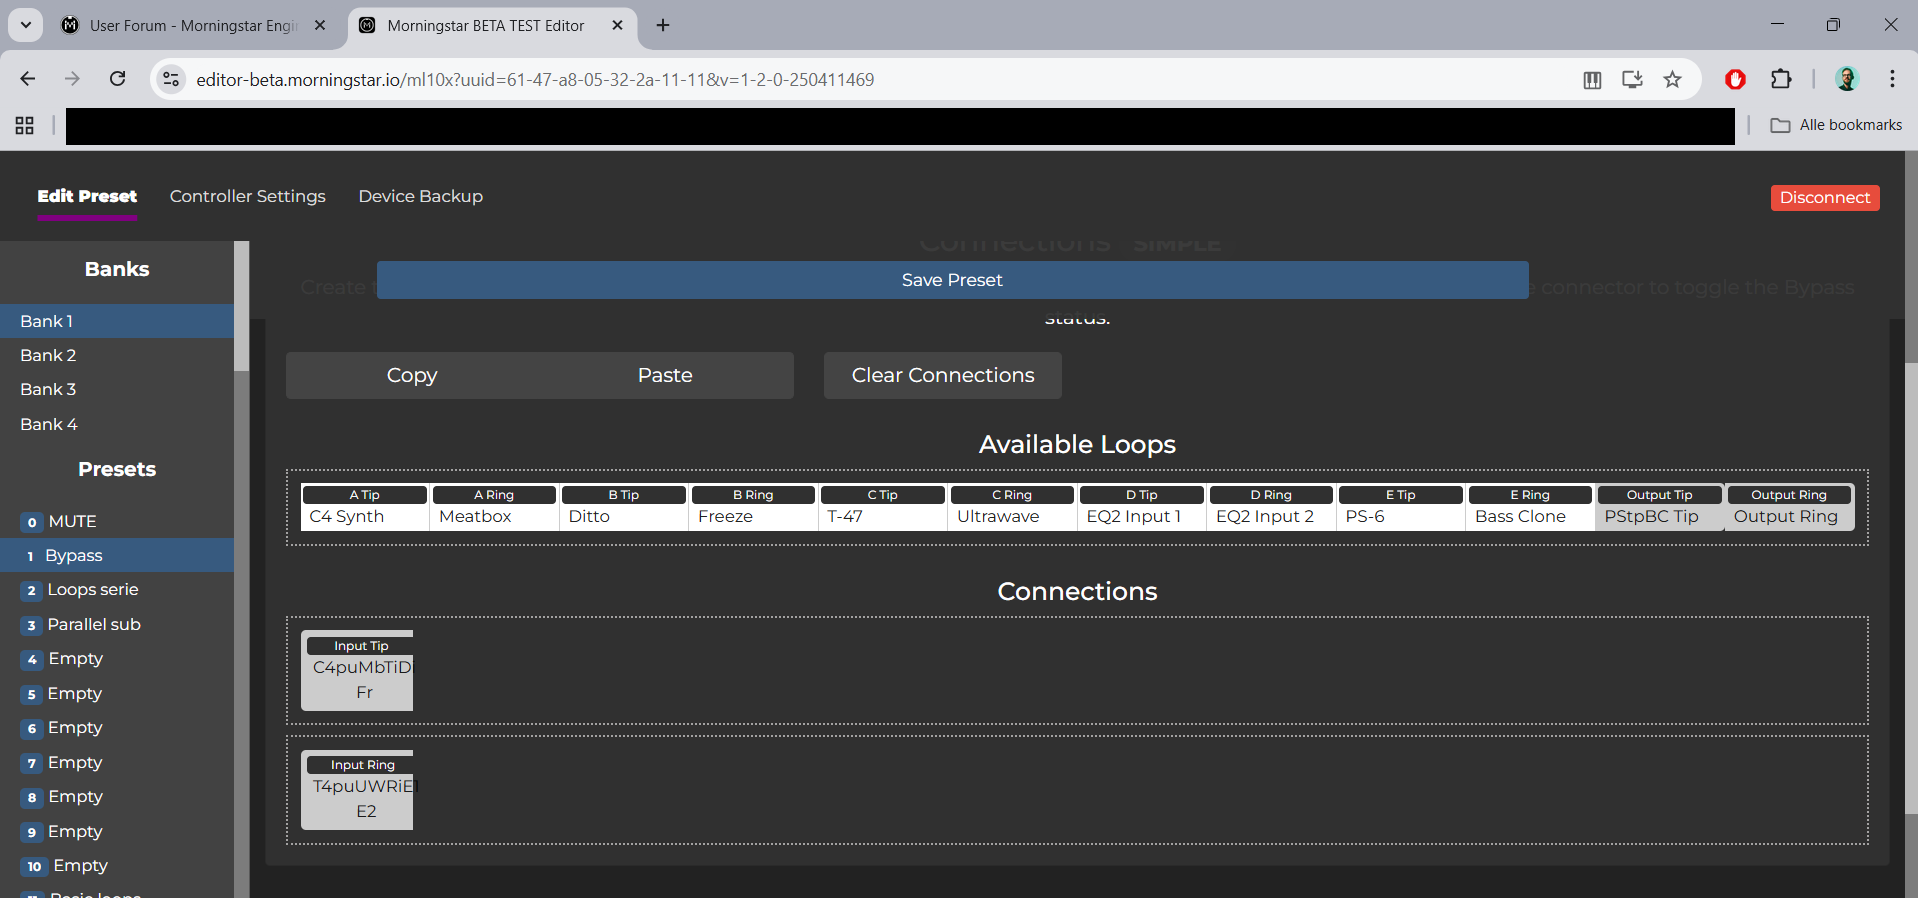Select preset 3 Parallel sub
This screenshot has height=898, width=1918.
[117, 624]
